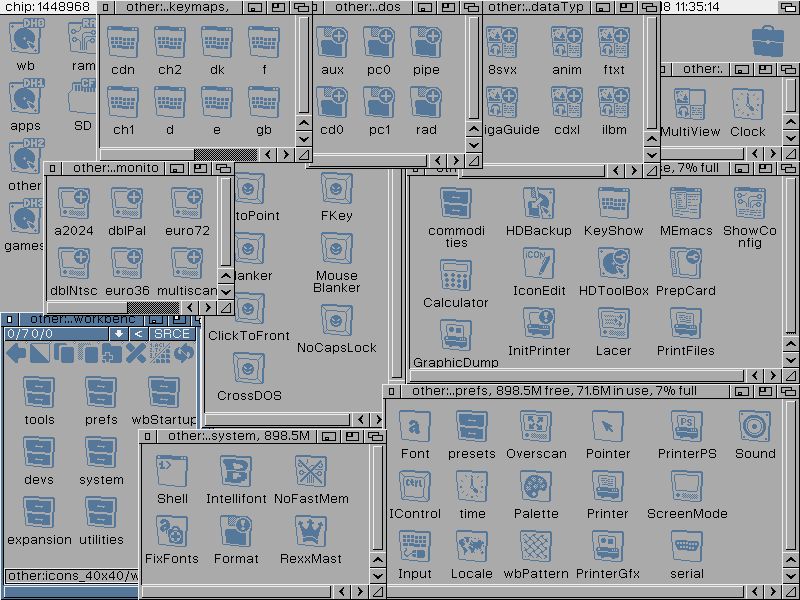This screenshot has width=800, height=600.
Task: Select the ilbm datatype icon
Action: point(614,103)
